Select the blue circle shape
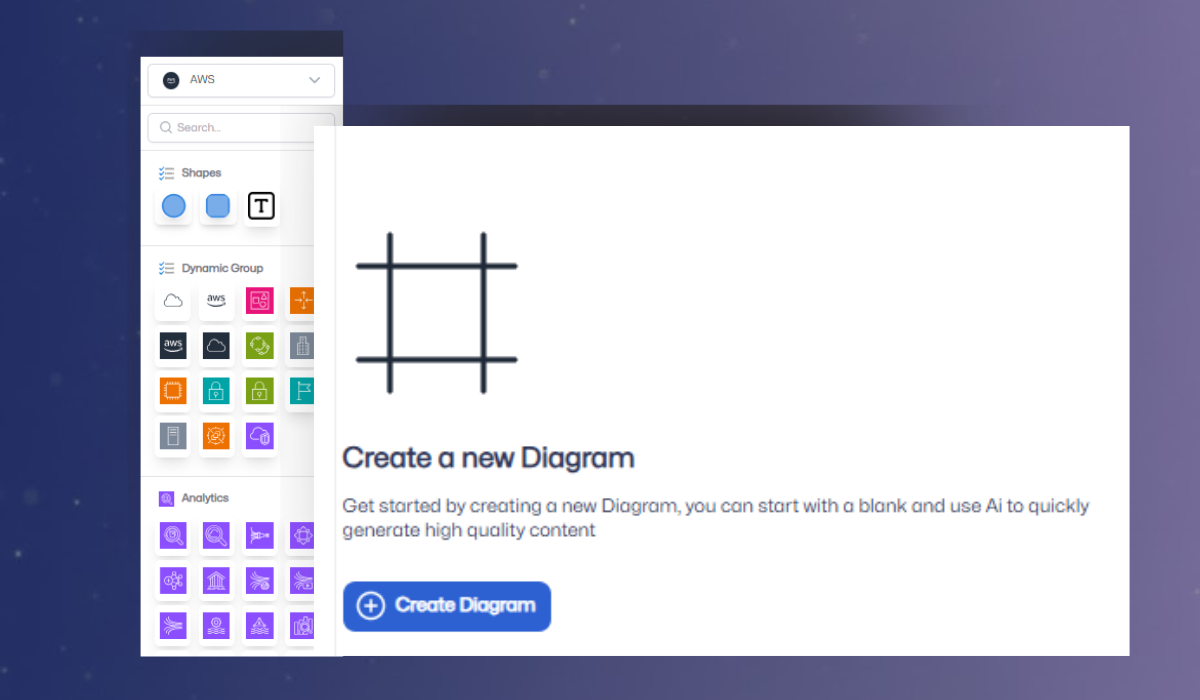This screenshot has height=700, width=1200. pos(173,207)
